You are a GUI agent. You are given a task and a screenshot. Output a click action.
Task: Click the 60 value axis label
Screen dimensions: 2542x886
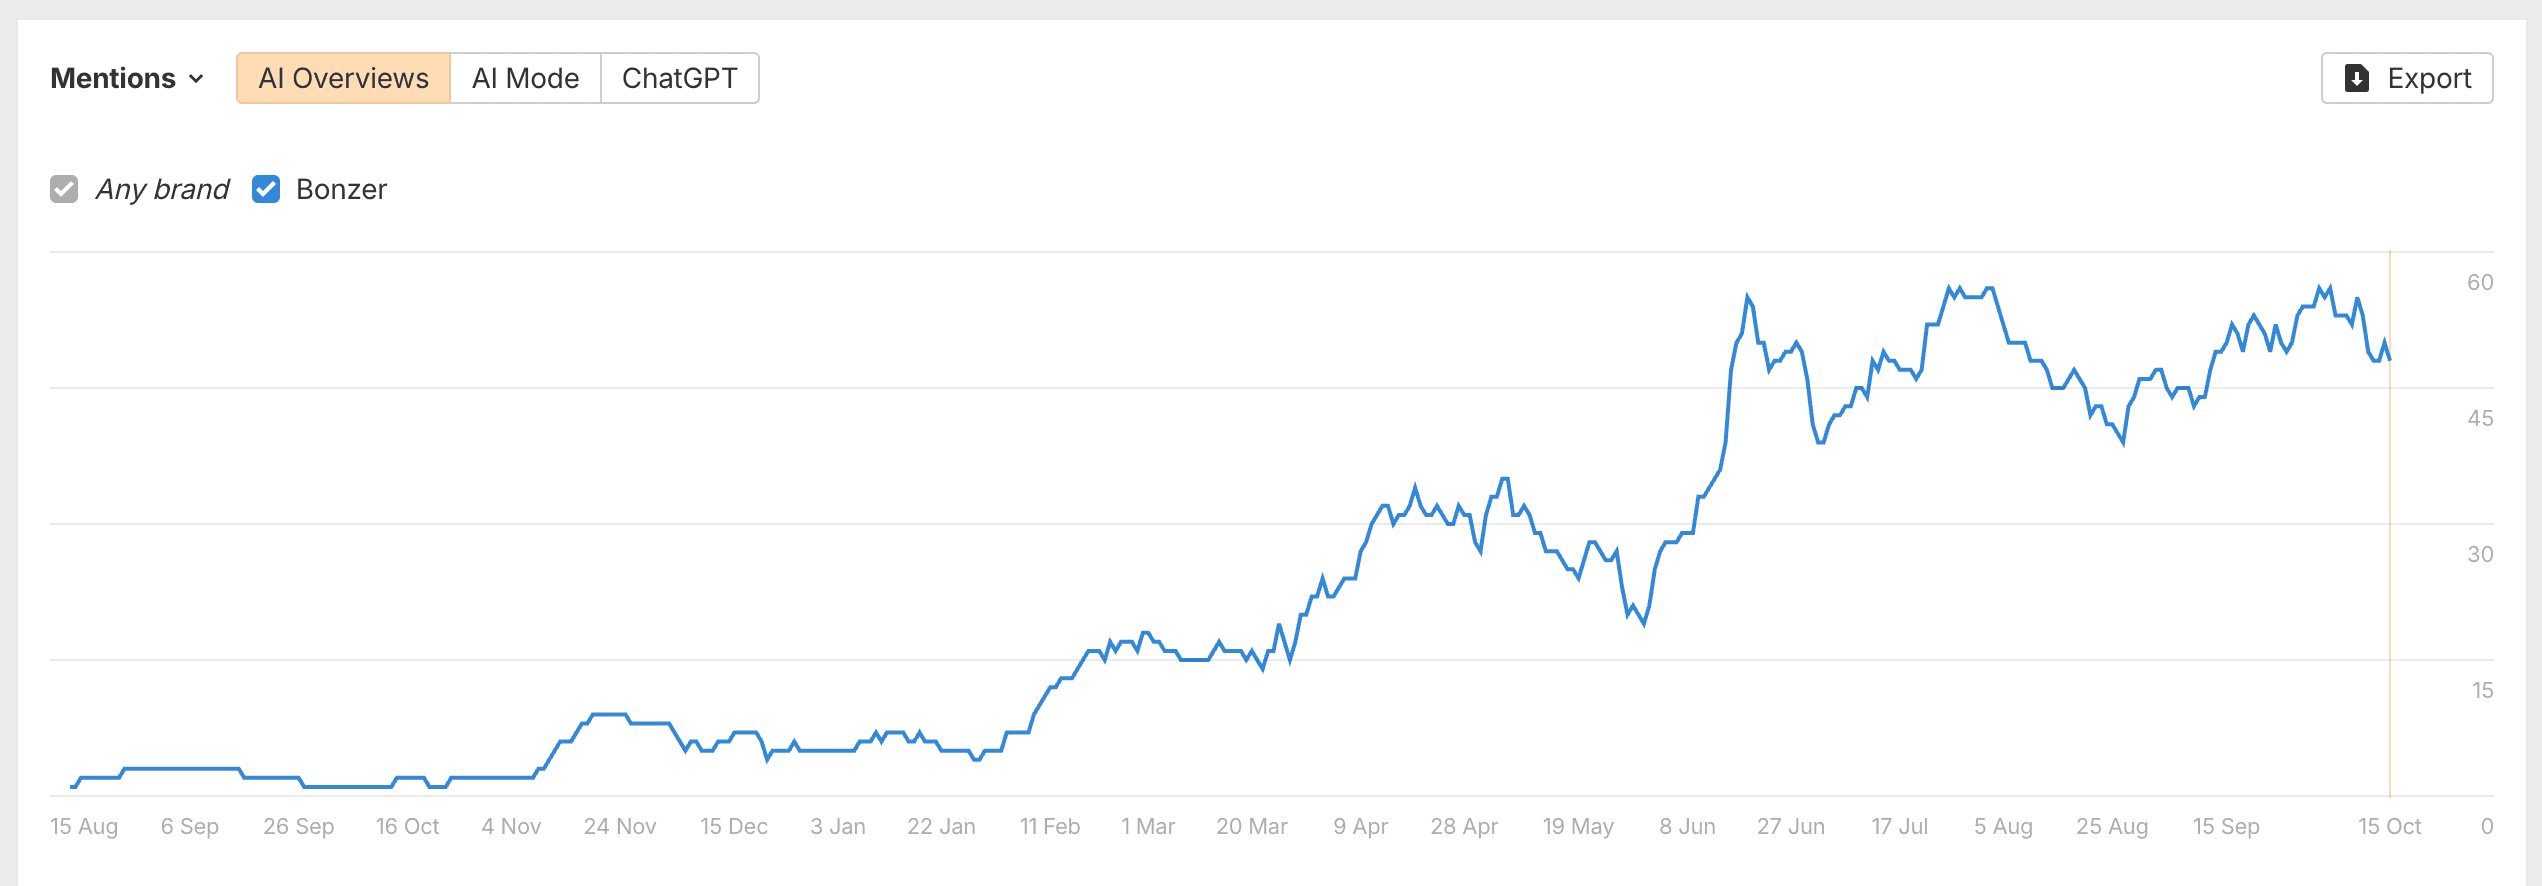[x=2480, y=282]
